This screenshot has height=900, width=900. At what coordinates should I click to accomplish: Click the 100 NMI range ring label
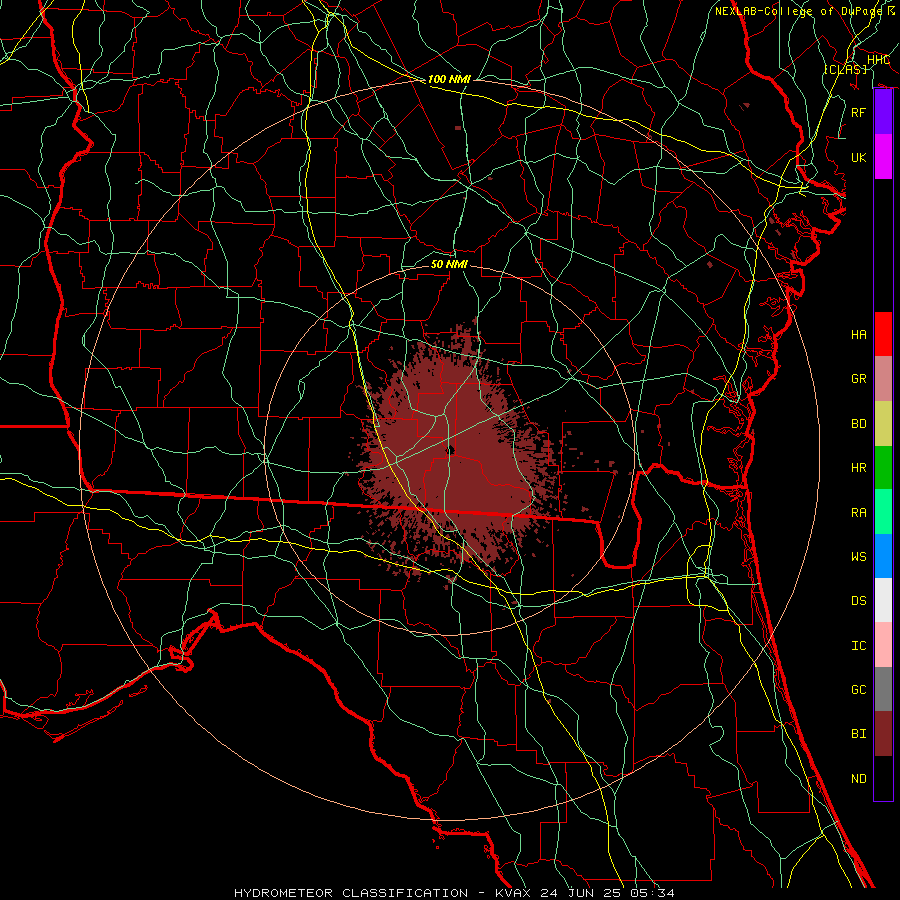click(449, 79)
